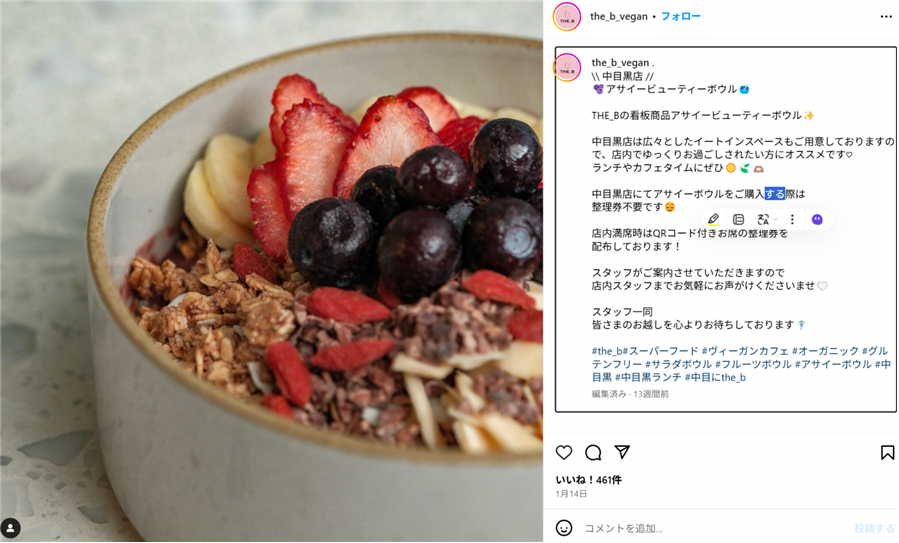Click the translate icon in floating toolbar
The height and width of the screenshot is (543, 899).
(x=763, y=219)
